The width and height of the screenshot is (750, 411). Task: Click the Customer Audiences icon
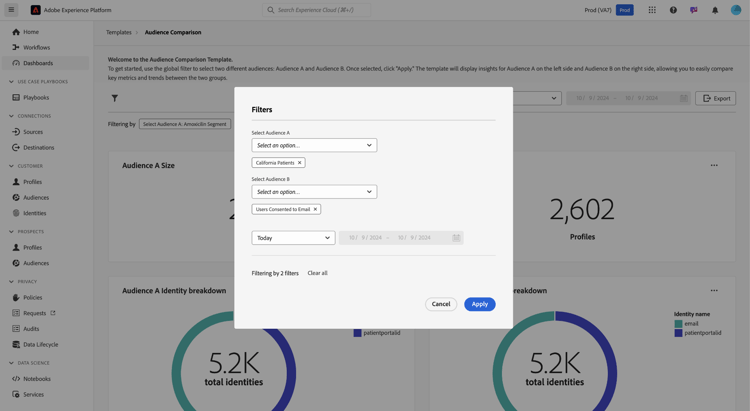pyautogui.click(x=16, y=198)
